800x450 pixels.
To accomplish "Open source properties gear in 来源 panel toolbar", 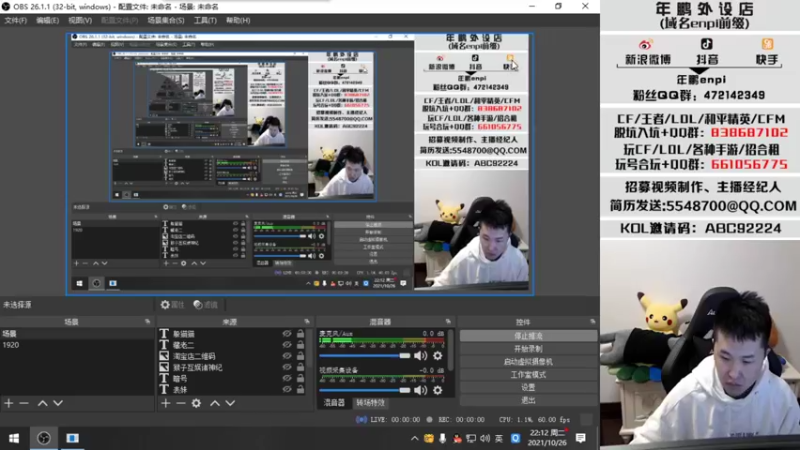I will [196, 403].
